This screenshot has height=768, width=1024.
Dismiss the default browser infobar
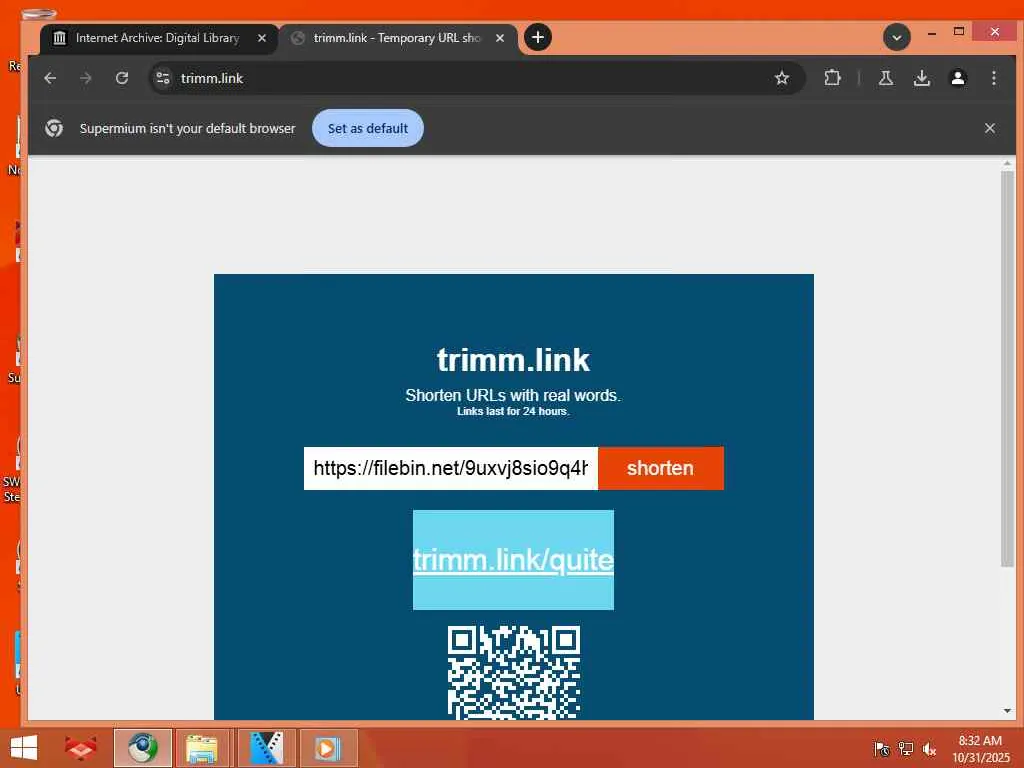(x=989, y=128)
